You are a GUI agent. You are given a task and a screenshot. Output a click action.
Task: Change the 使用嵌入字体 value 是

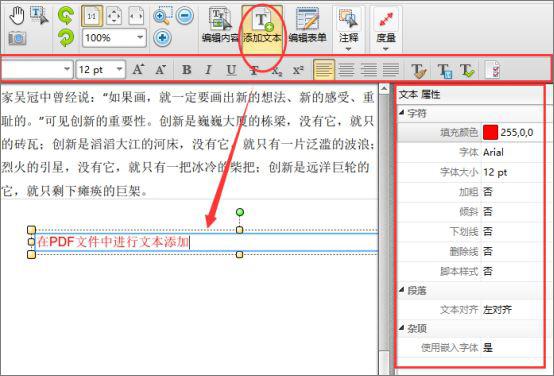pos(488,348)
